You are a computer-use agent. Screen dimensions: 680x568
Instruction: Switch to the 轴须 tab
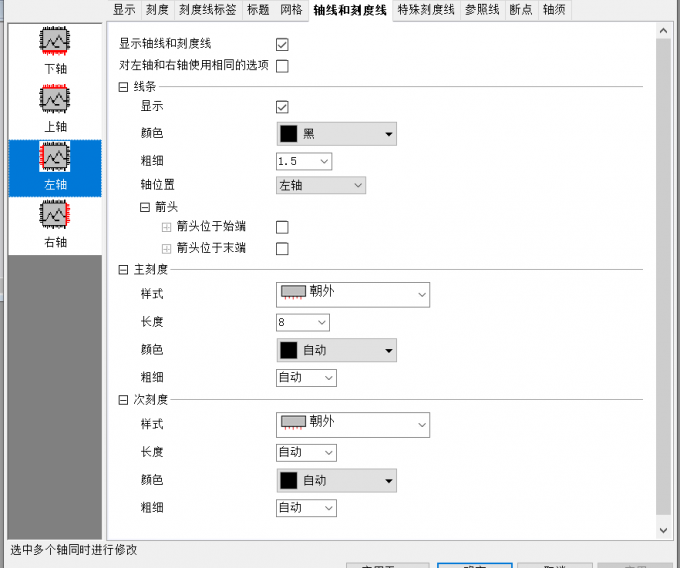pyautogui.click(x=554, y=10)
